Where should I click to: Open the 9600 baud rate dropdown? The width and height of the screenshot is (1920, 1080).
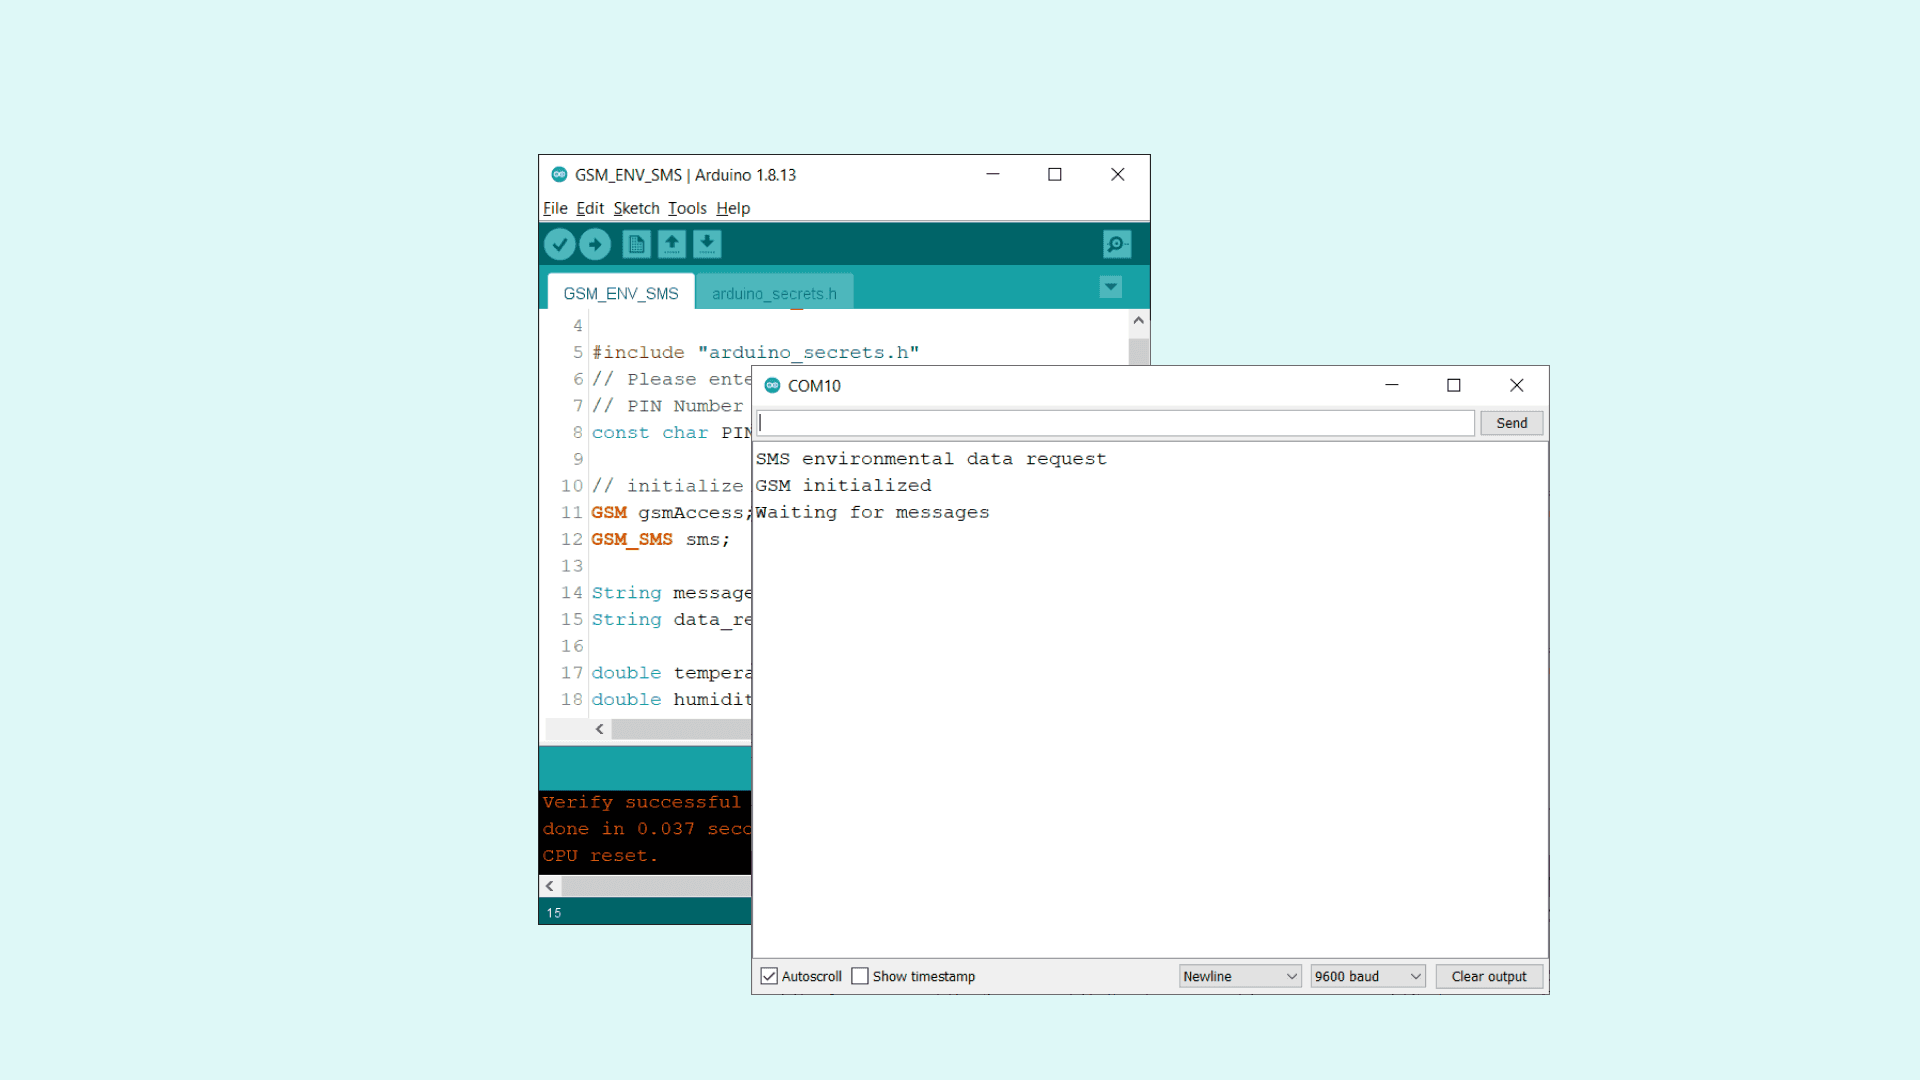click(x=1367, y=976)
